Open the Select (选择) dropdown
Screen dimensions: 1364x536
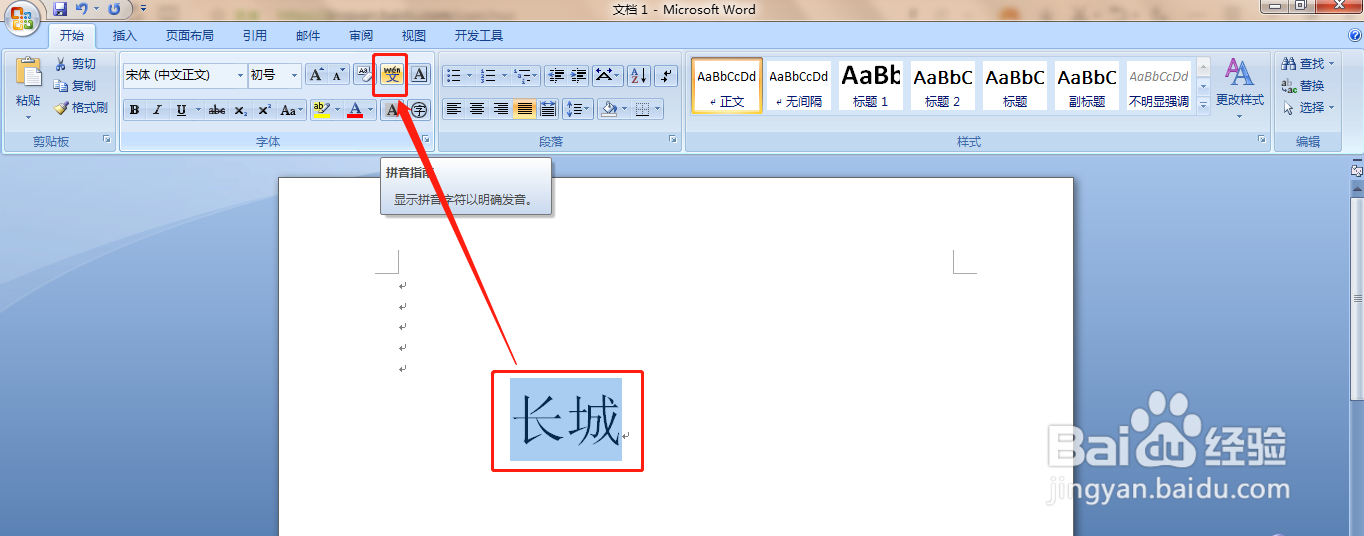click(1308, 108)
